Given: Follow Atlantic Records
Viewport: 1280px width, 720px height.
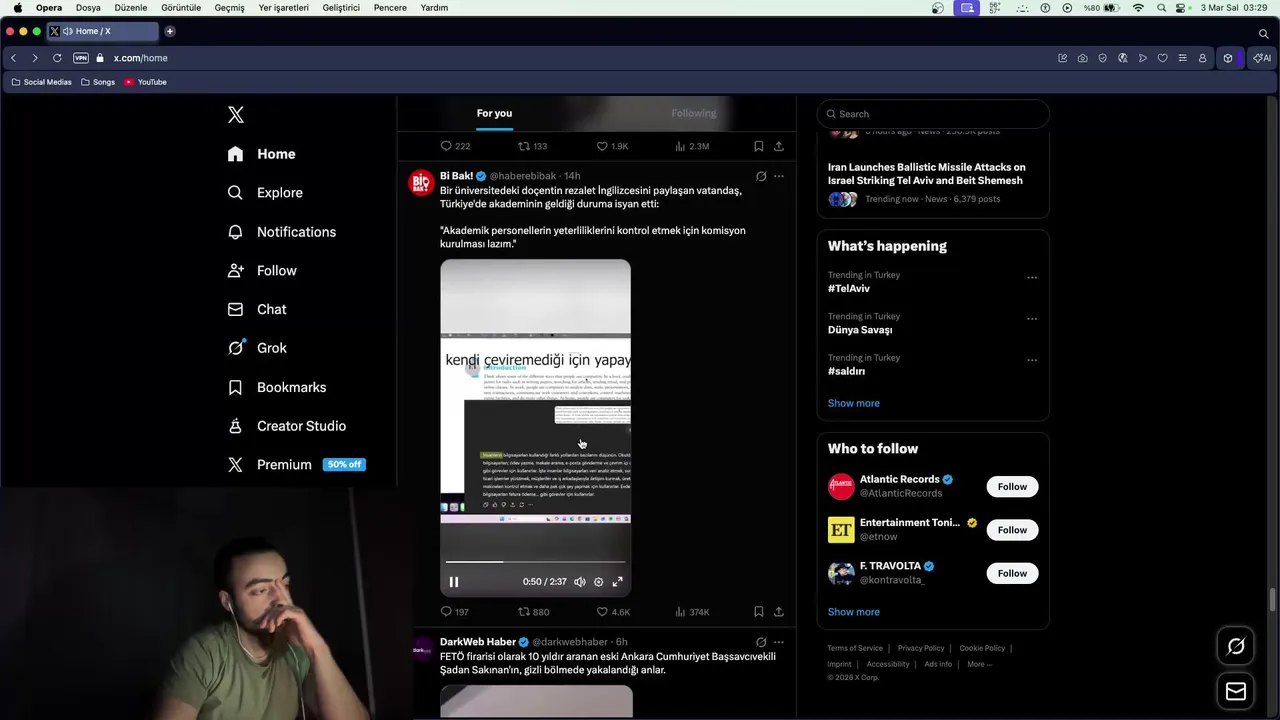Looking at the screenshot, I should tap(1012, 487).
